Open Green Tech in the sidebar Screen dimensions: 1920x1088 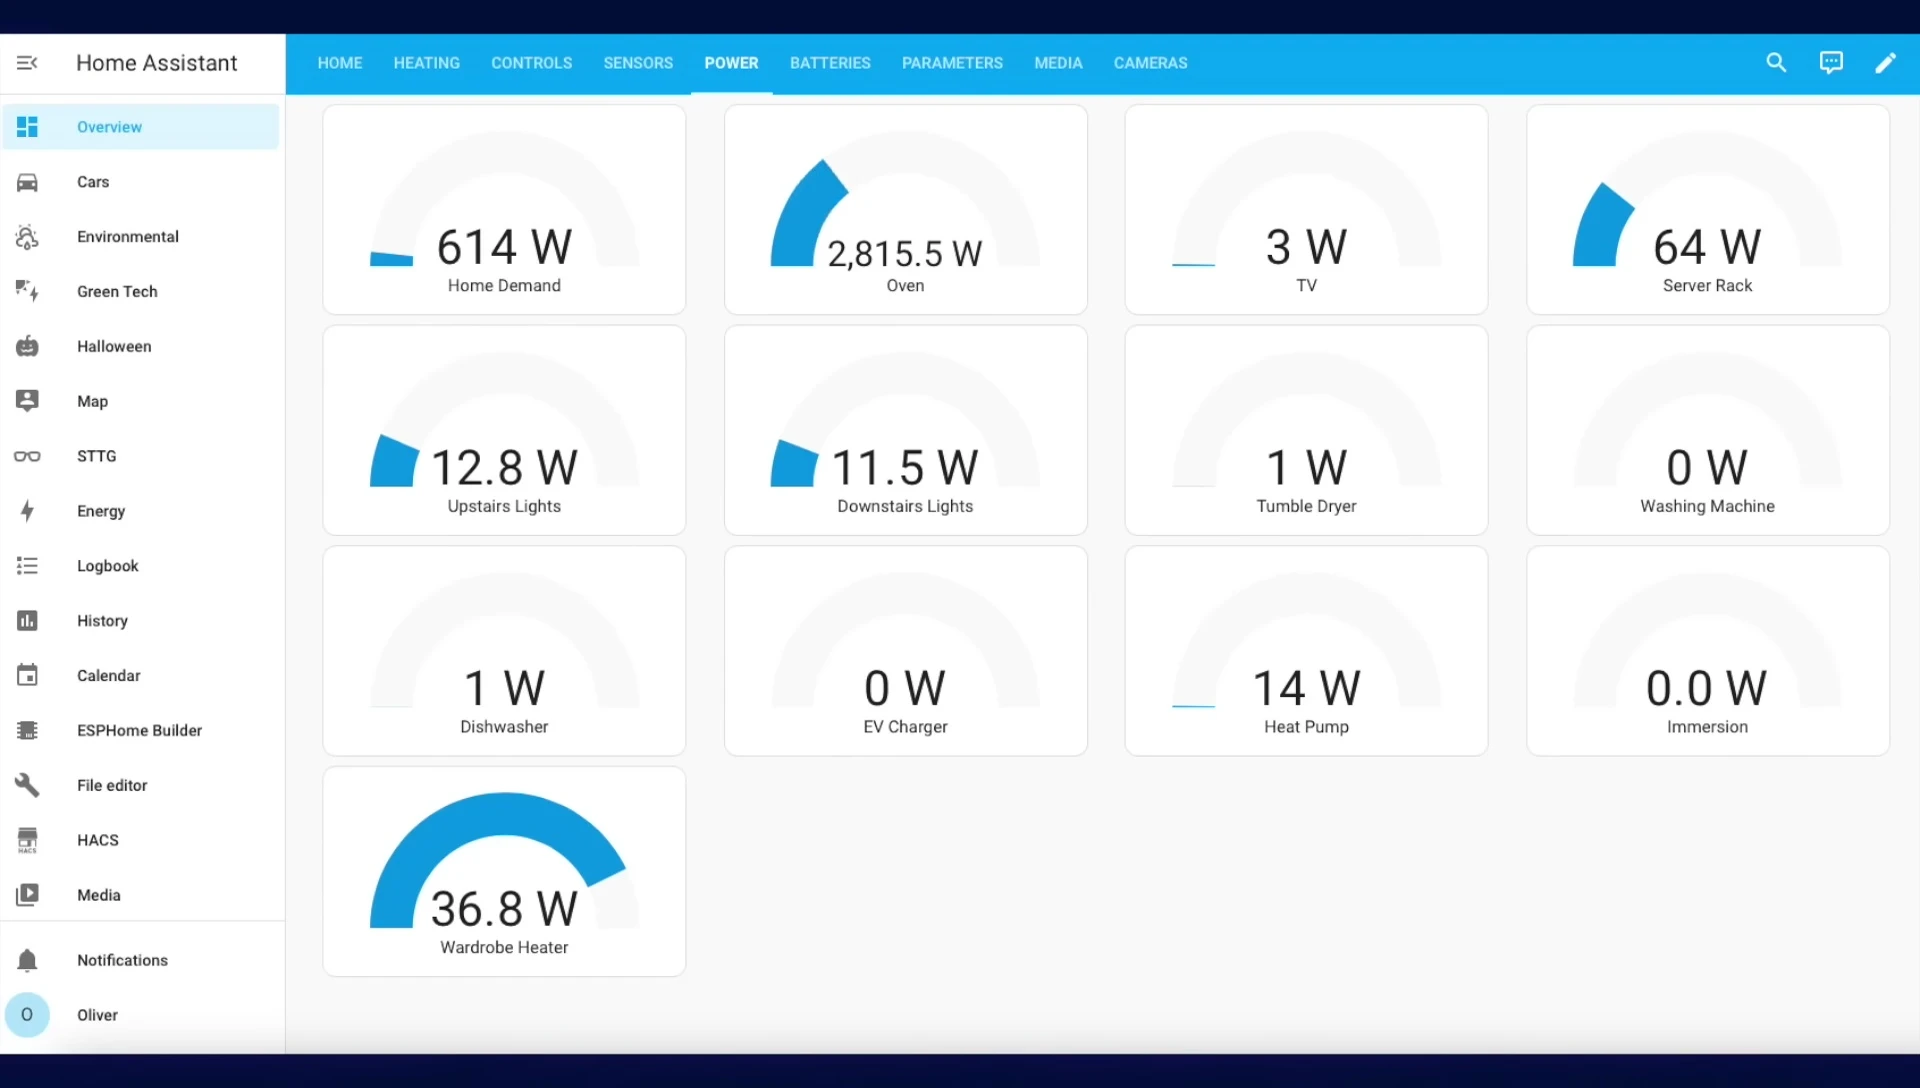(117, 291)
